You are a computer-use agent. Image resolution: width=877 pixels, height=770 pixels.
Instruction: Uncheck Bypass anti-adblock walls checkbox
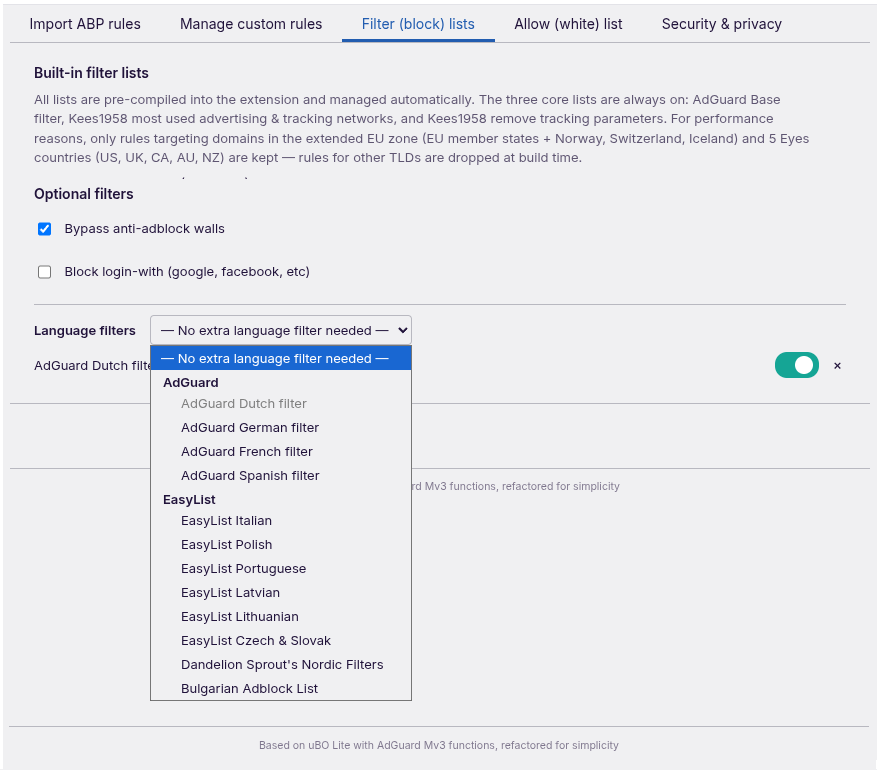[45, 229]
